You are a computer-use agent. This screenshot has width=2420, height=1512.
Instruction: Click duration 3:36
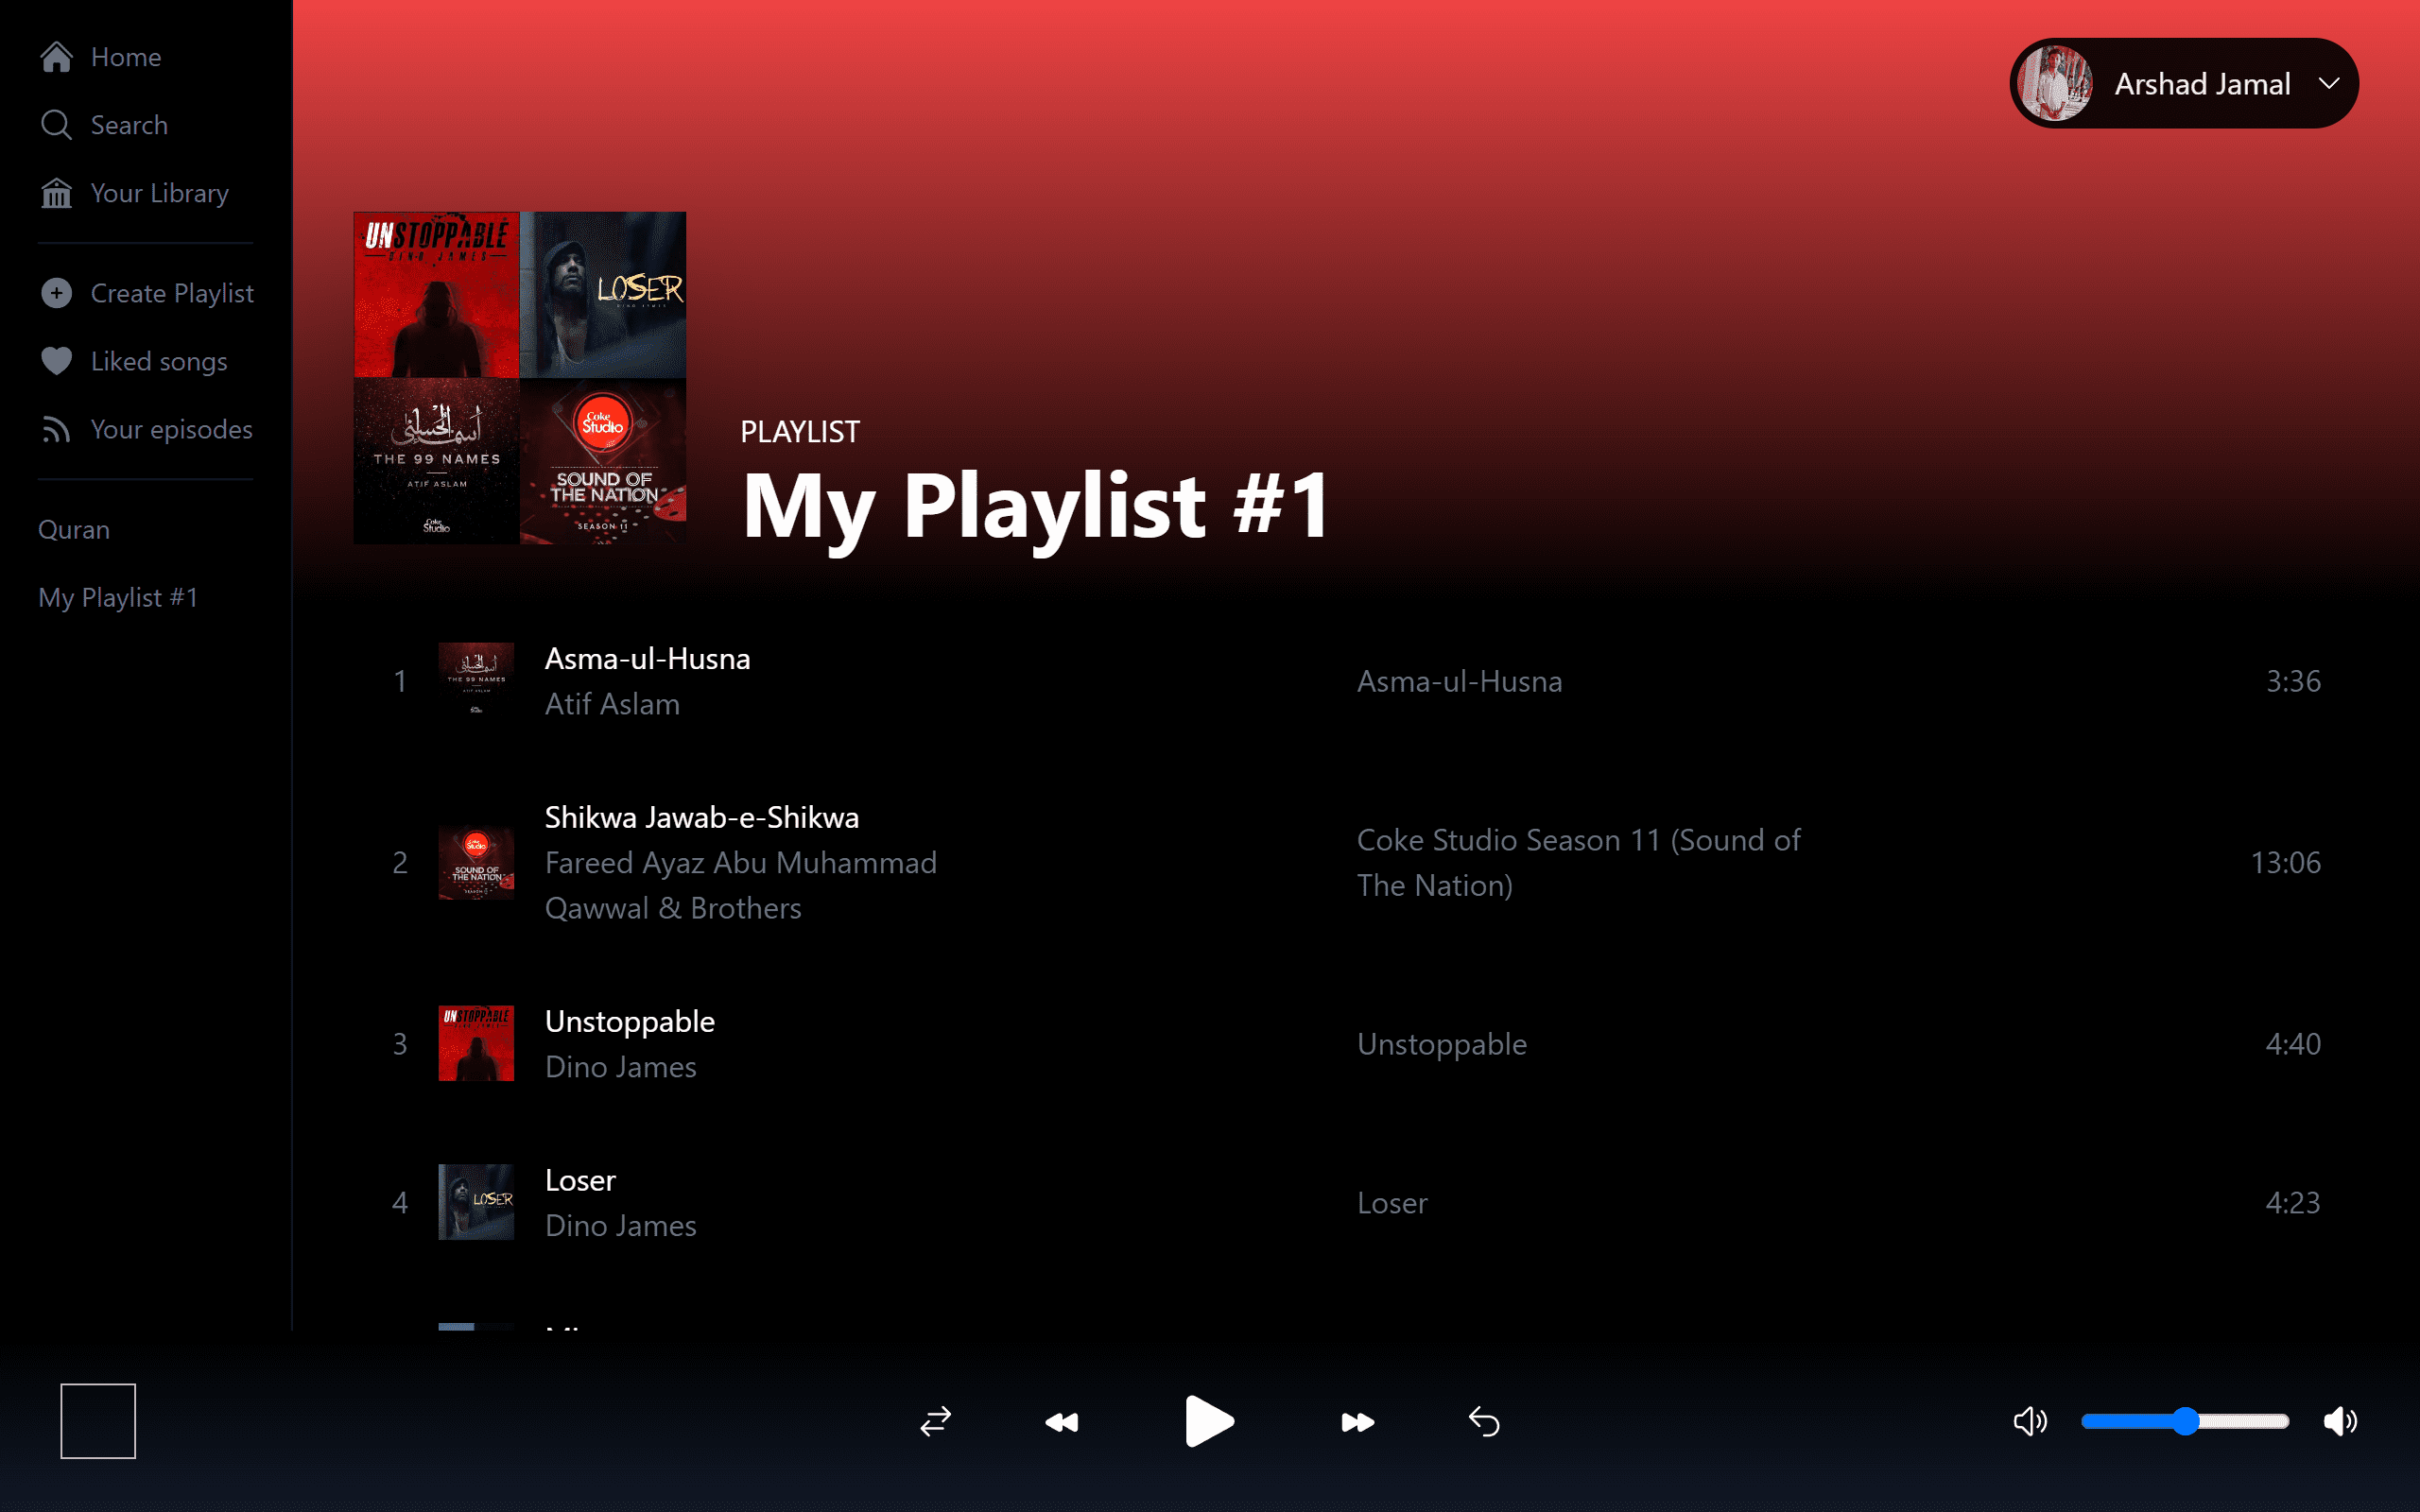tap(2293, 681)
